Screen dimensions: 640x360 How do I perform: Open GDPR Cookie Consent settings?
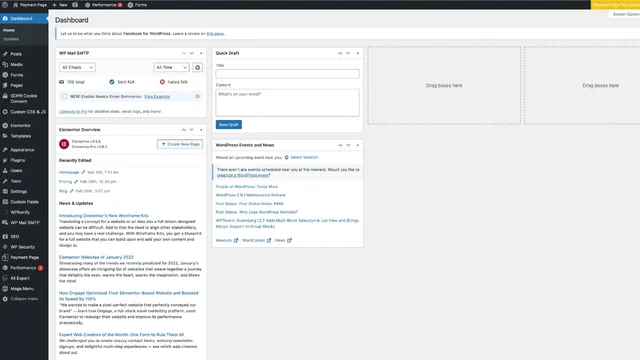(x=23, y=98)
